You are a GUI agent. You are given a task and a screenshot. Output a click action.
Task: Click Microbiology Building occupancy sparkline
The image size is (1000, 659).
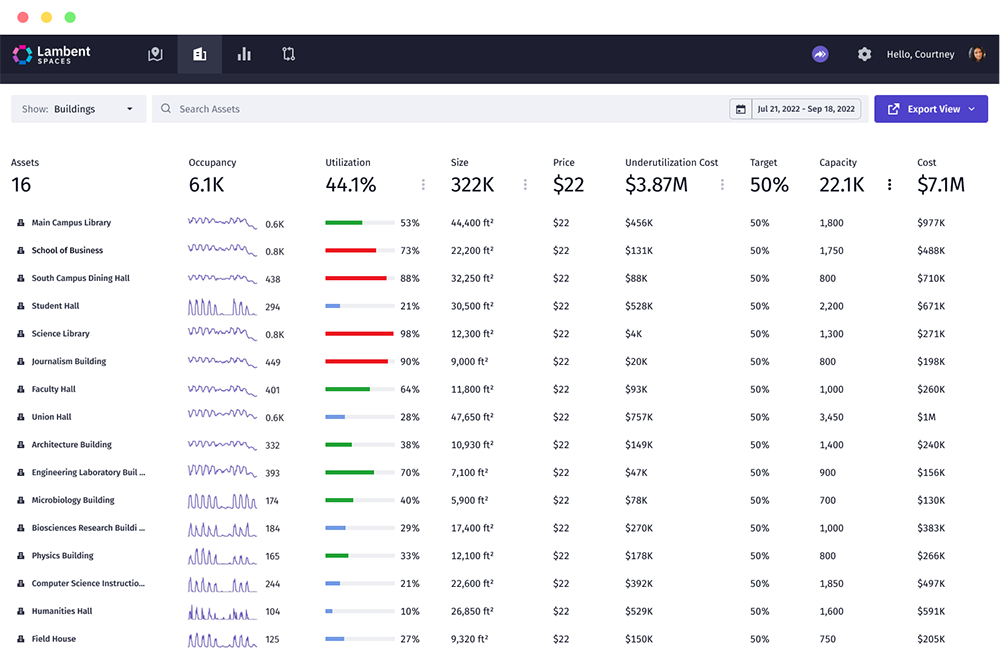click(223, 501)
